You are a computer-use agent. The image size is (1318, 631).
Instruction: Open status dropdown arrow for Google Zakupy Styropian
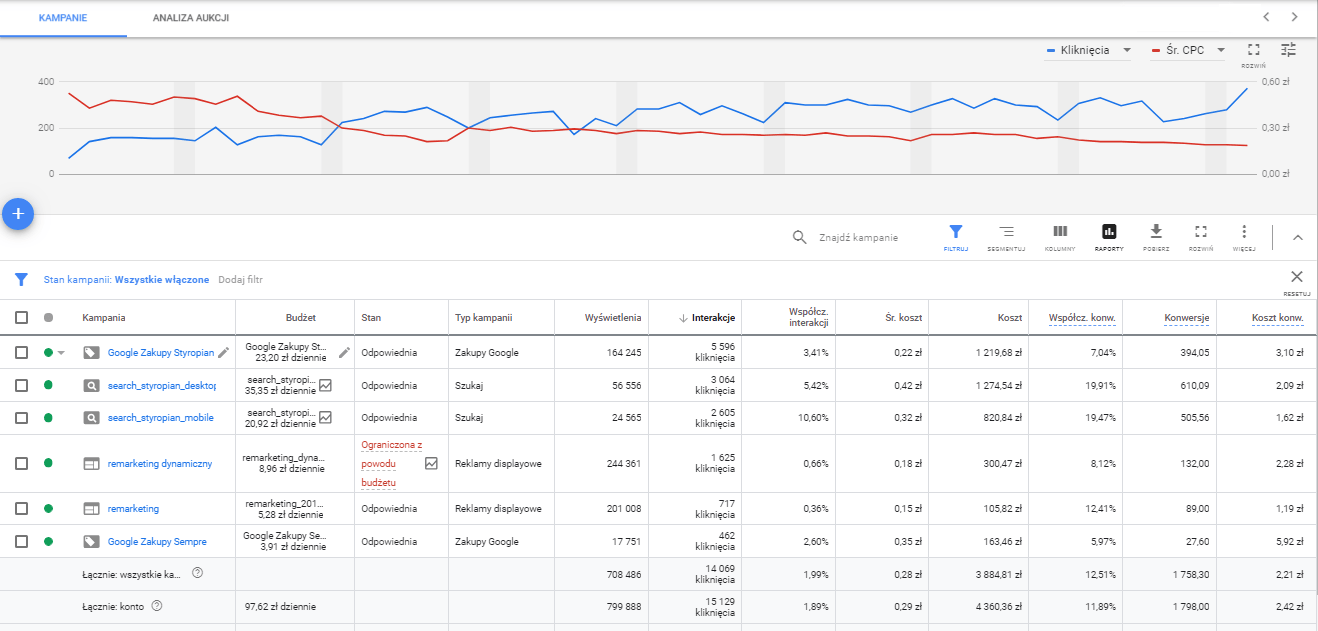coord(60,353)
